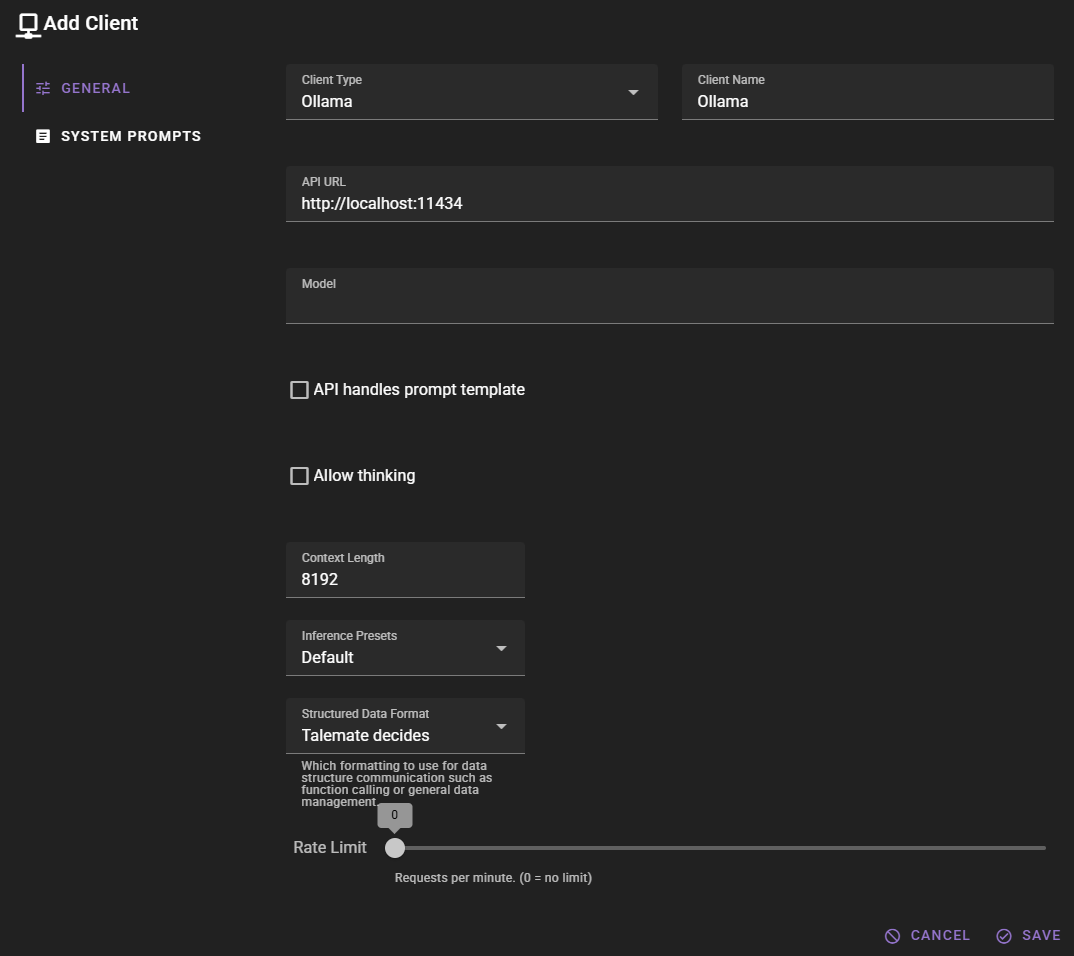Click the Save button
Viewport: 1074px width, 956px height.
point(1028,935)
